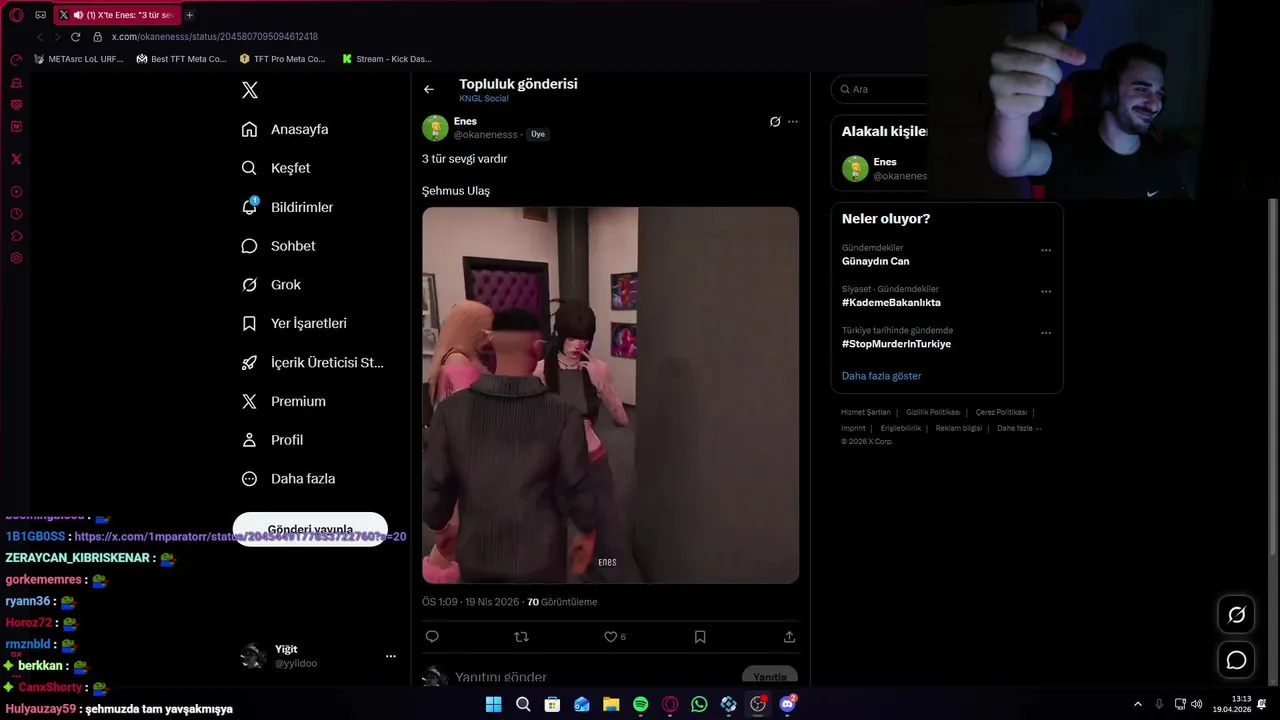The image size is (1280, 720).
Task: Open the TFT Pro Meta Co... bookmark
Action: [283, 59]
